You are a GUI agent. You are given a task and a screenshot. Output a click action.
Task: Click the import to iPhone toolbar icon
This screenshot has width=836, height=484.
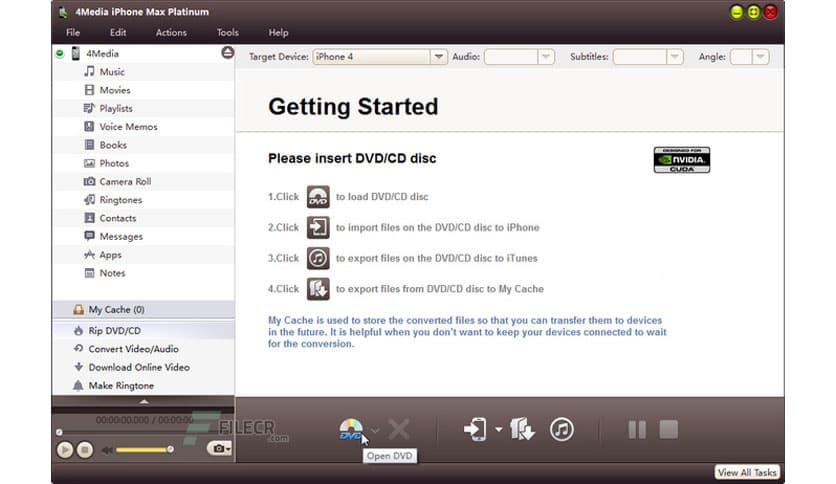(x=475, y=430)
